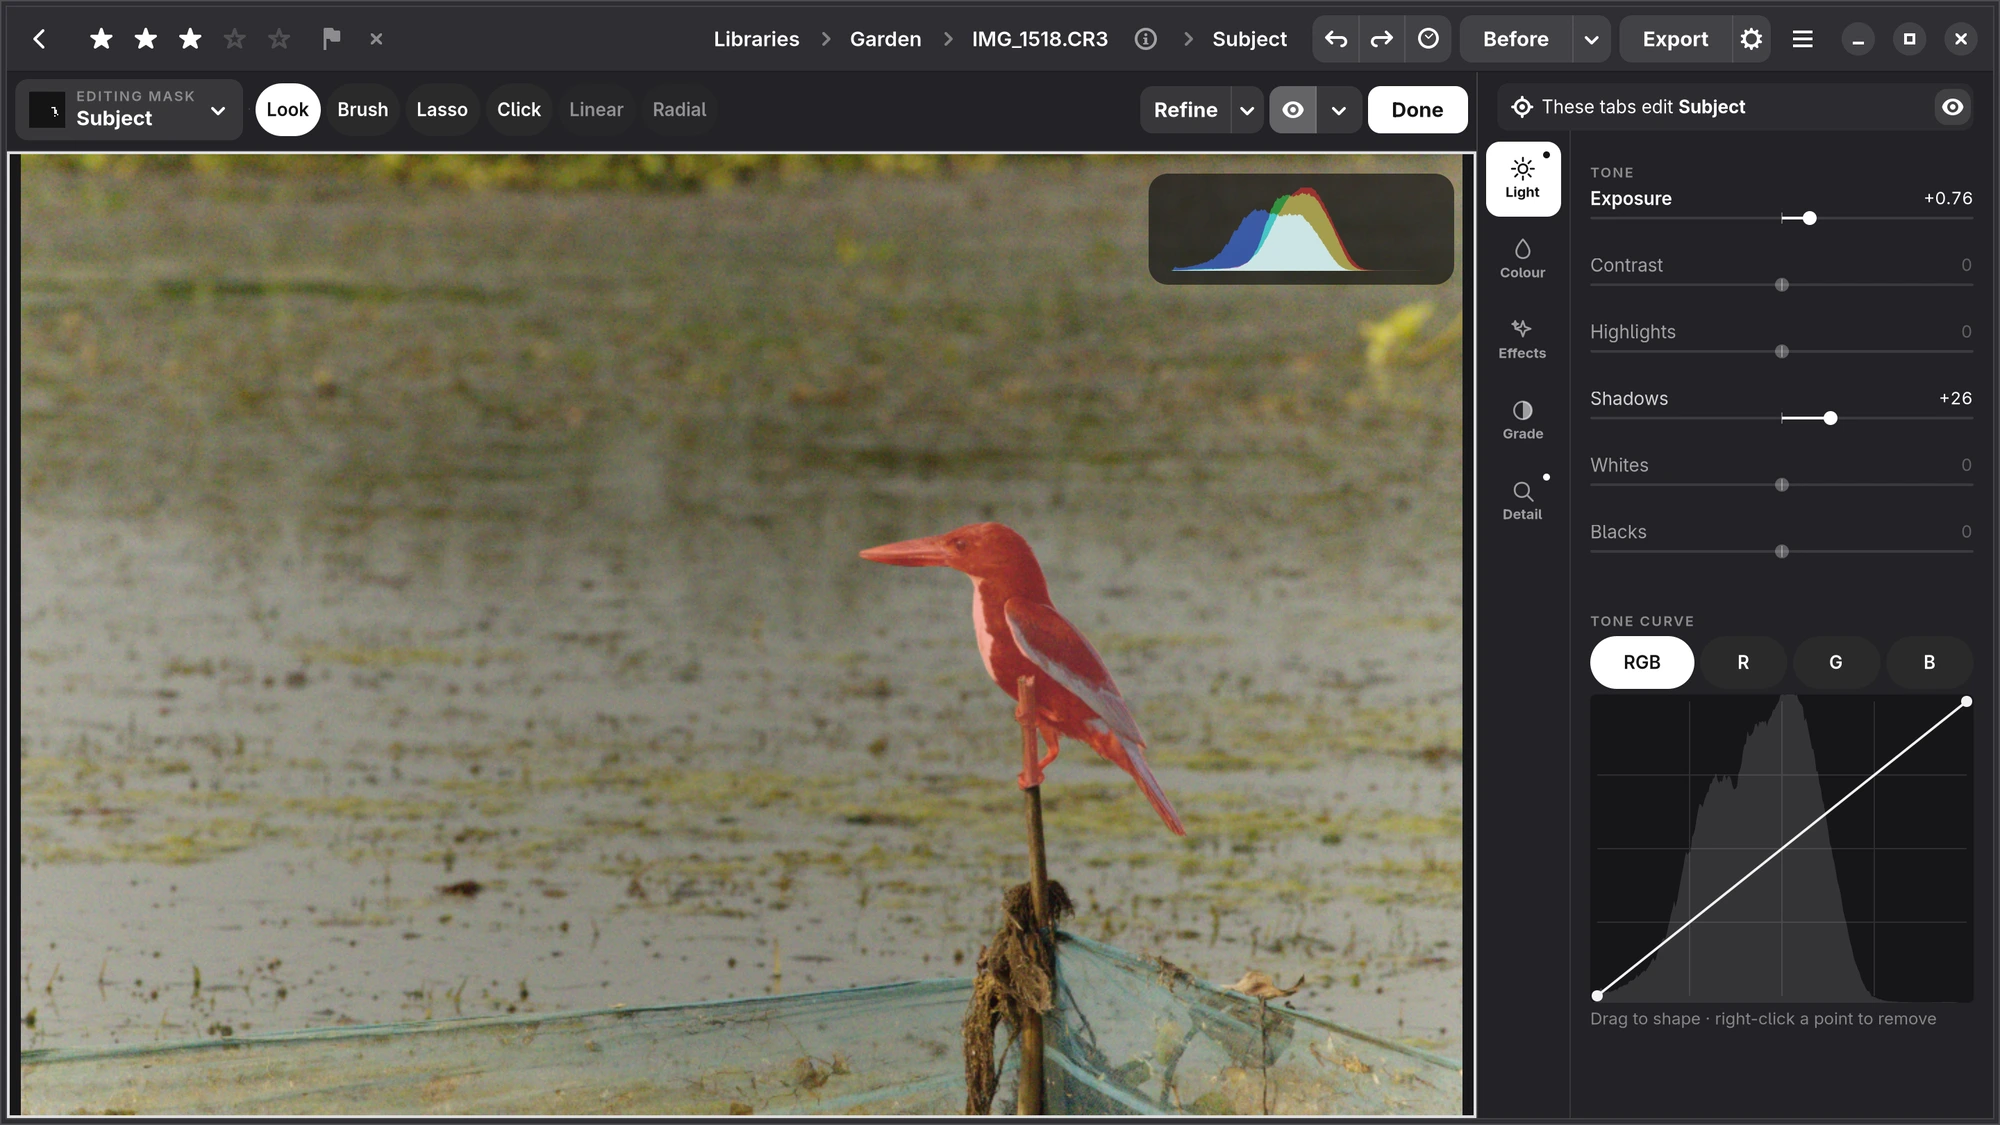The width and height of the screenshot is (2000, 1125).
Task: Open the Colour tab
Action: 1522,259
